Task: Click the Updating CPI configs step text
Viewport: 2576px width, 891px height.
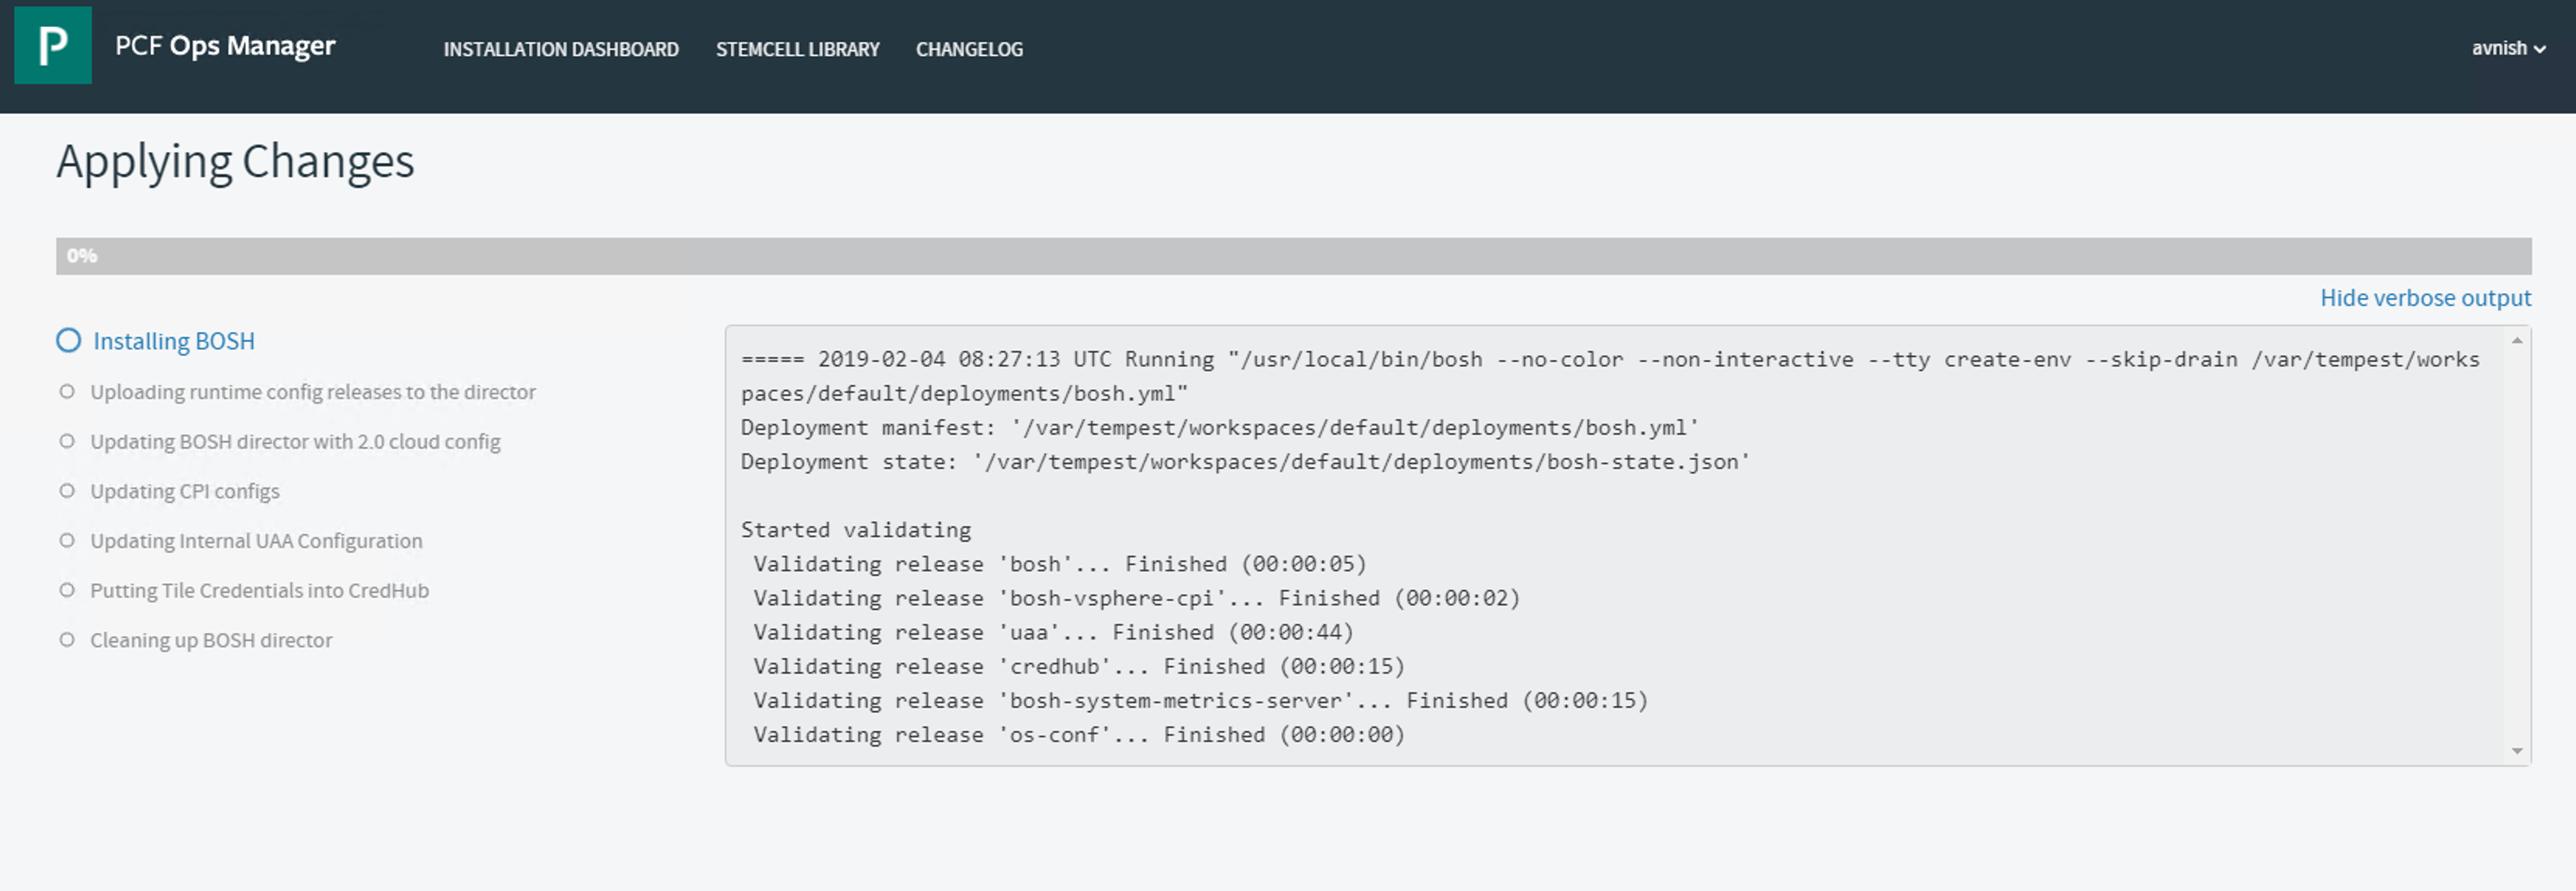Action: (x=185, y=491)
